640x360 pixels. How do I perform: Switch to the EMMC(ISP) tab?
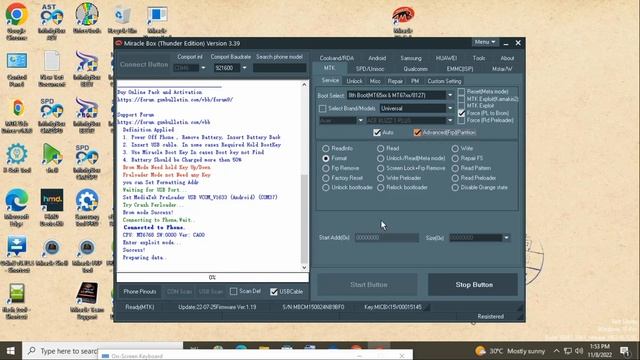click(x=460, y=69)
